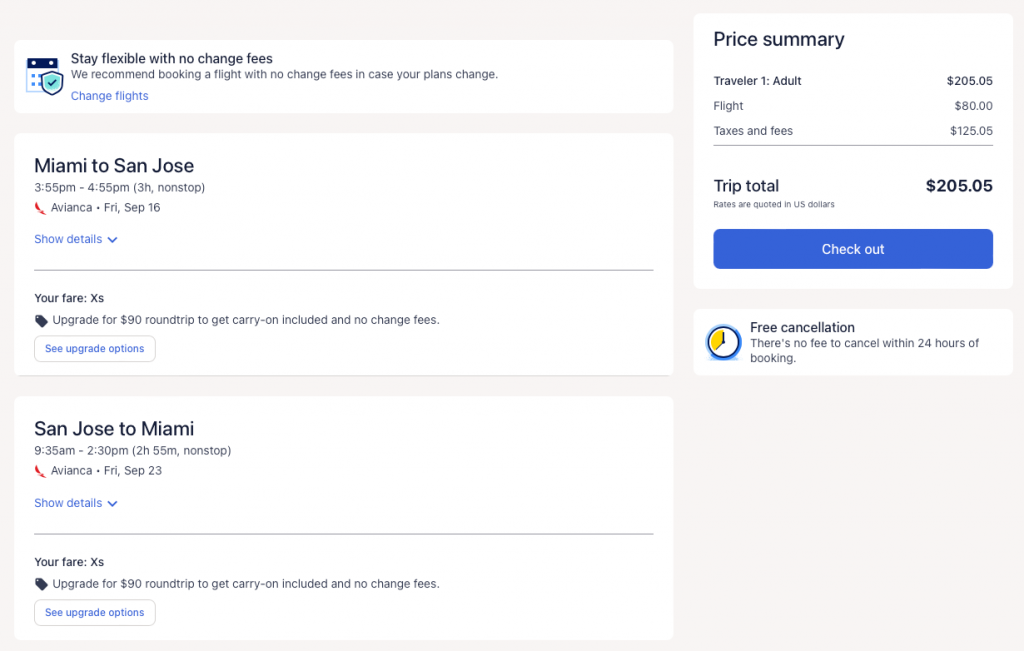Click the upgrade tag icon under return flight
Viewport: 1024px width, 651px height.
[x=41, y=584]
